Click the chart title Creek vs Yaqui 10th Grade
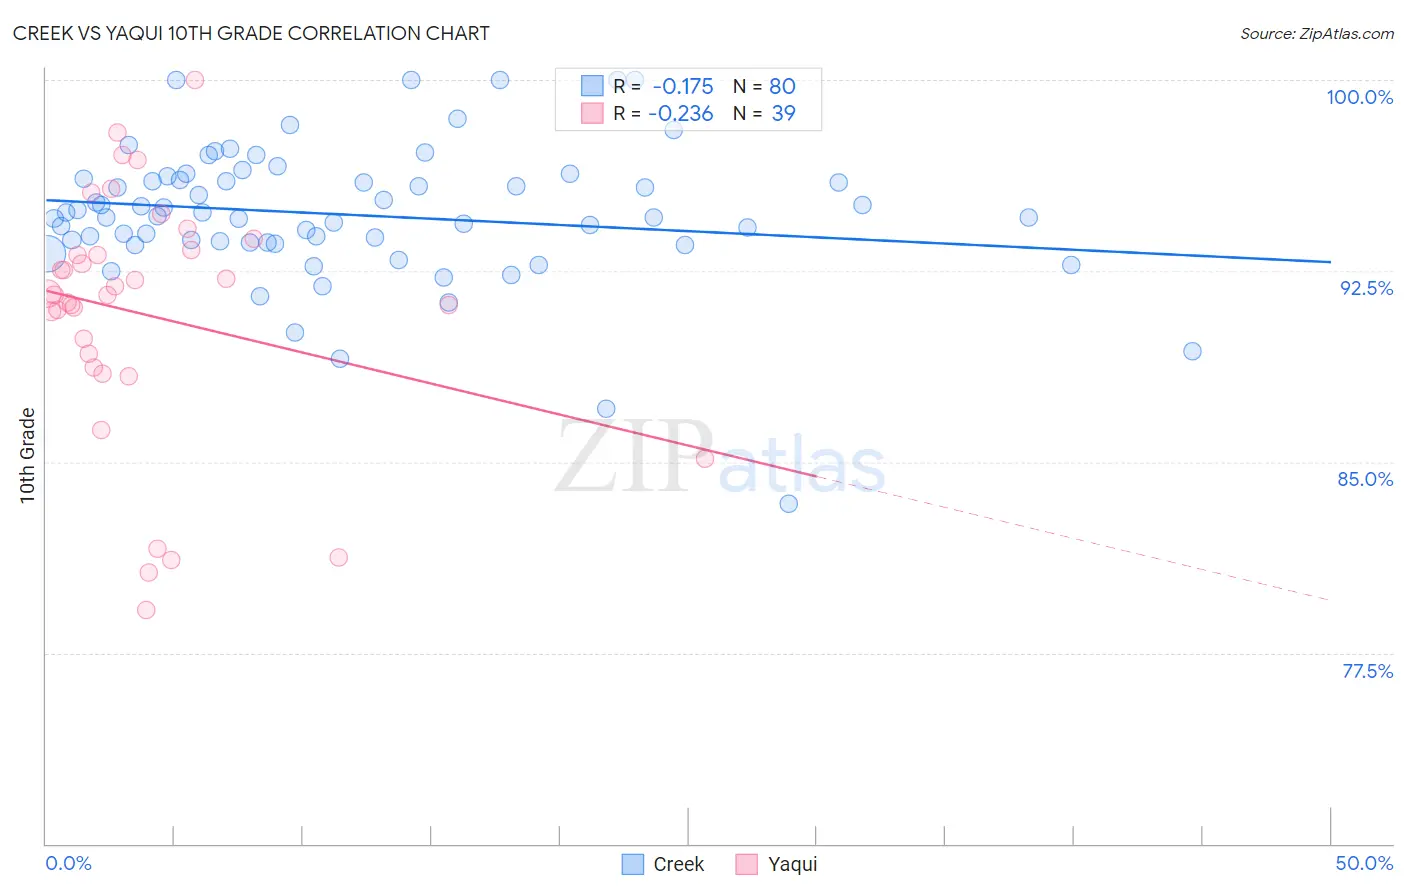Viewport: 1406px width, 892px height. (251, 33)
